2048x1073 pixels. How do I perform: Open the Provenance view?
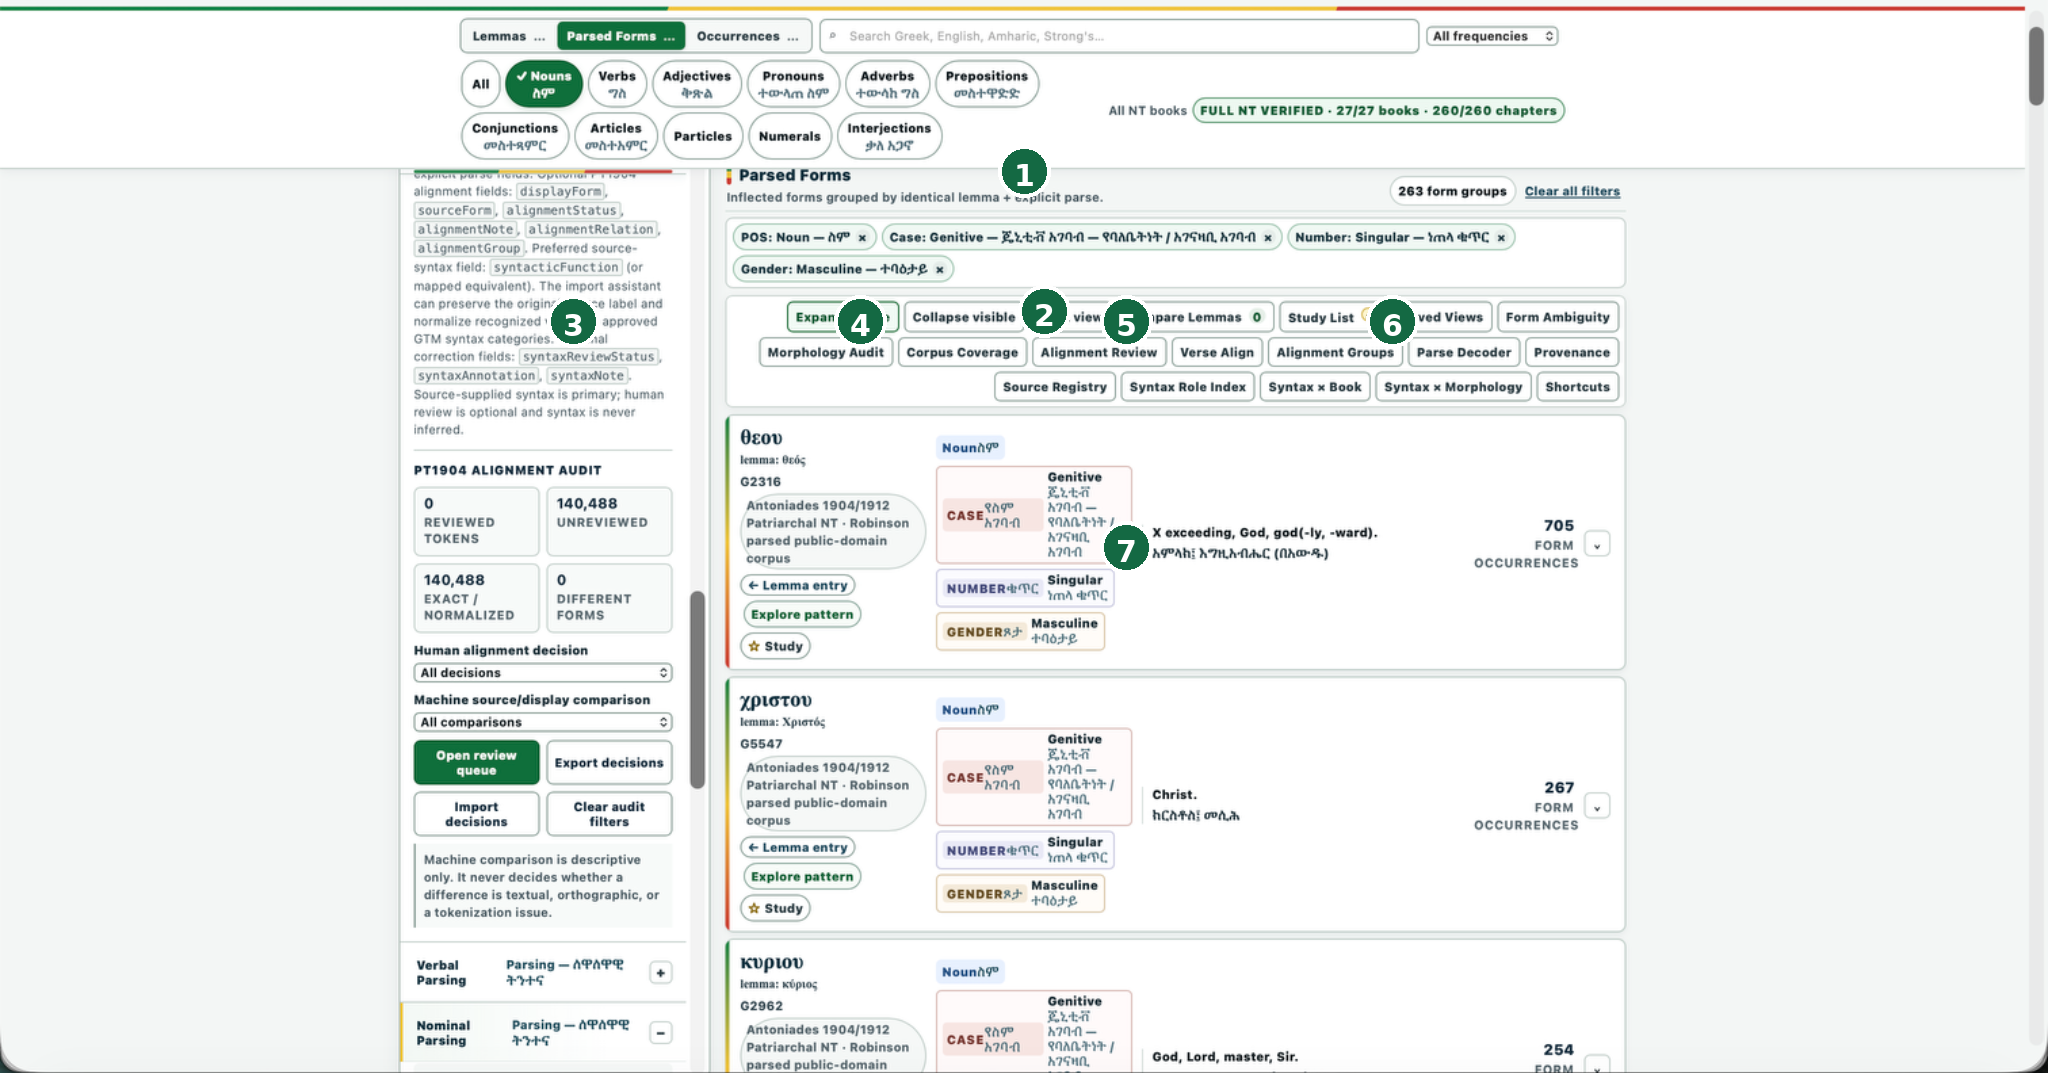coord(1571,352)
